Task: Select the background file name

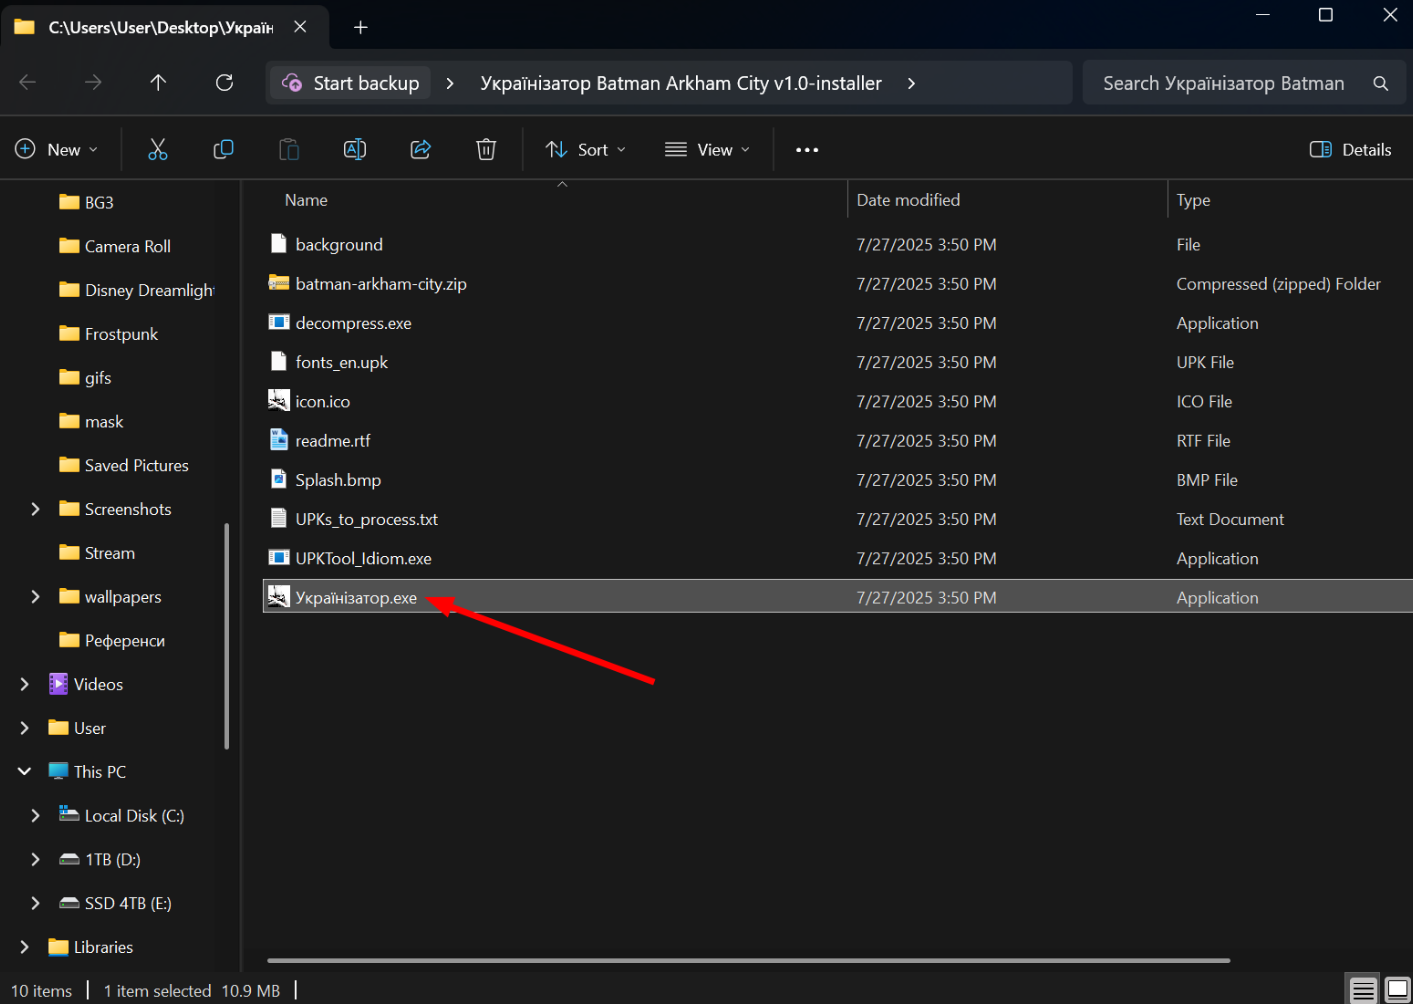Action: click(339, 245)
